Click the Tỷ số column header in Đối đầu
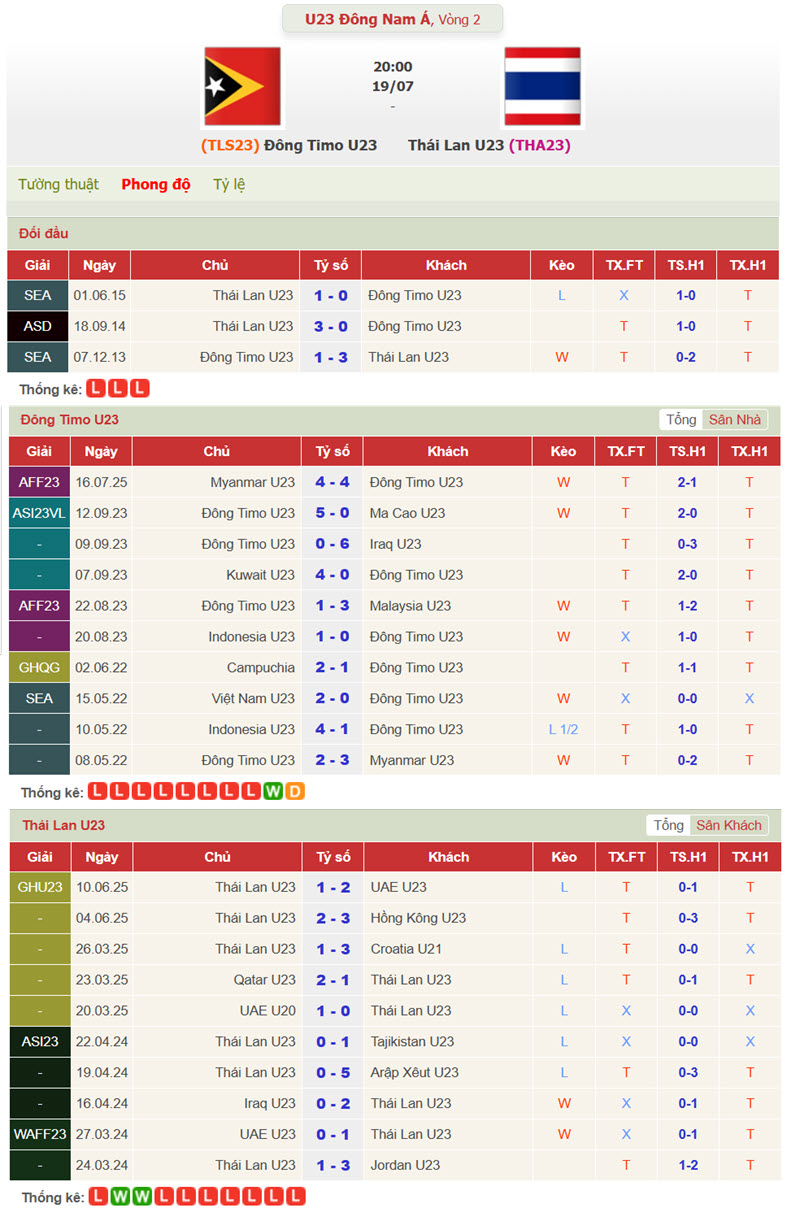The height and width of the screenshot is (1208, 800). pyautogui.click(x=331, y=265)
